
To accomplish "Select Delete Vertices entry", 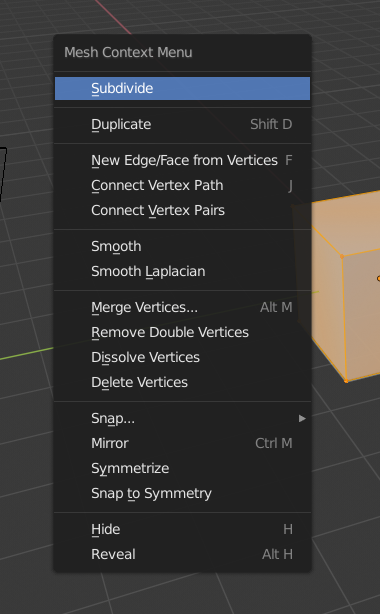I will [x=182, y=382].
